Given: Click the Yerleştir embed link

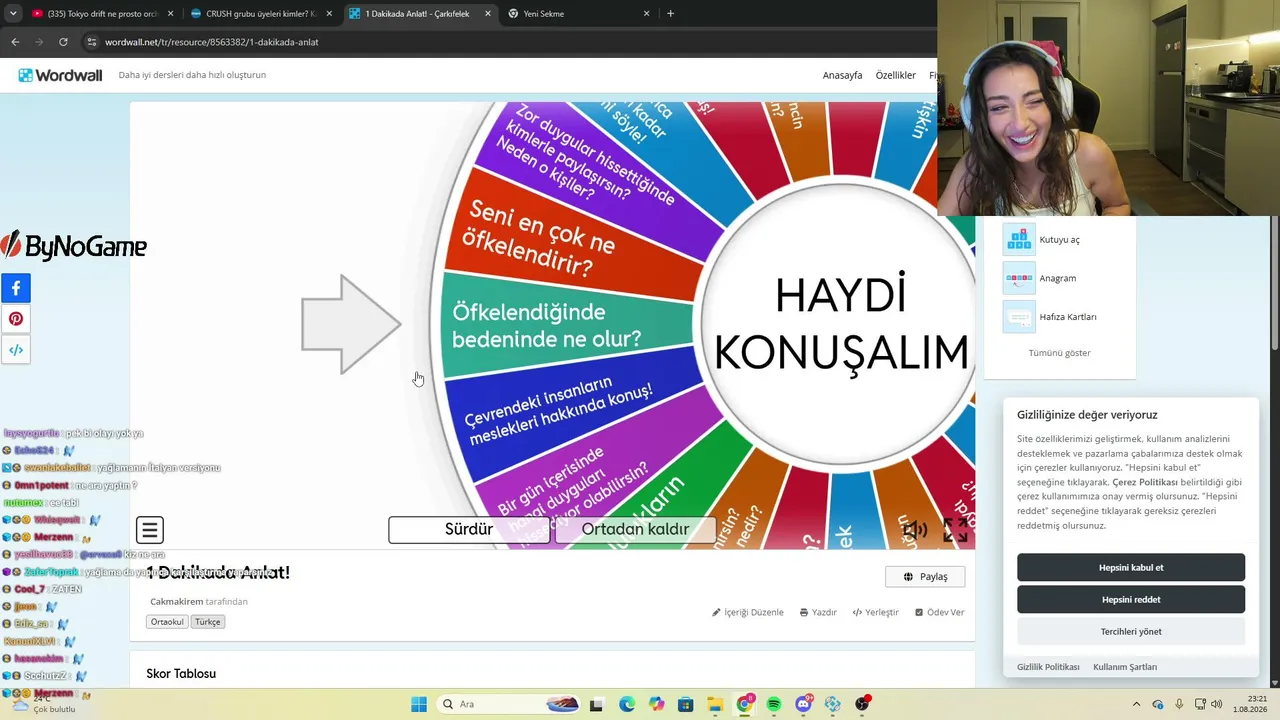Looking at the screenshot, I should click(x=875, y=612).
